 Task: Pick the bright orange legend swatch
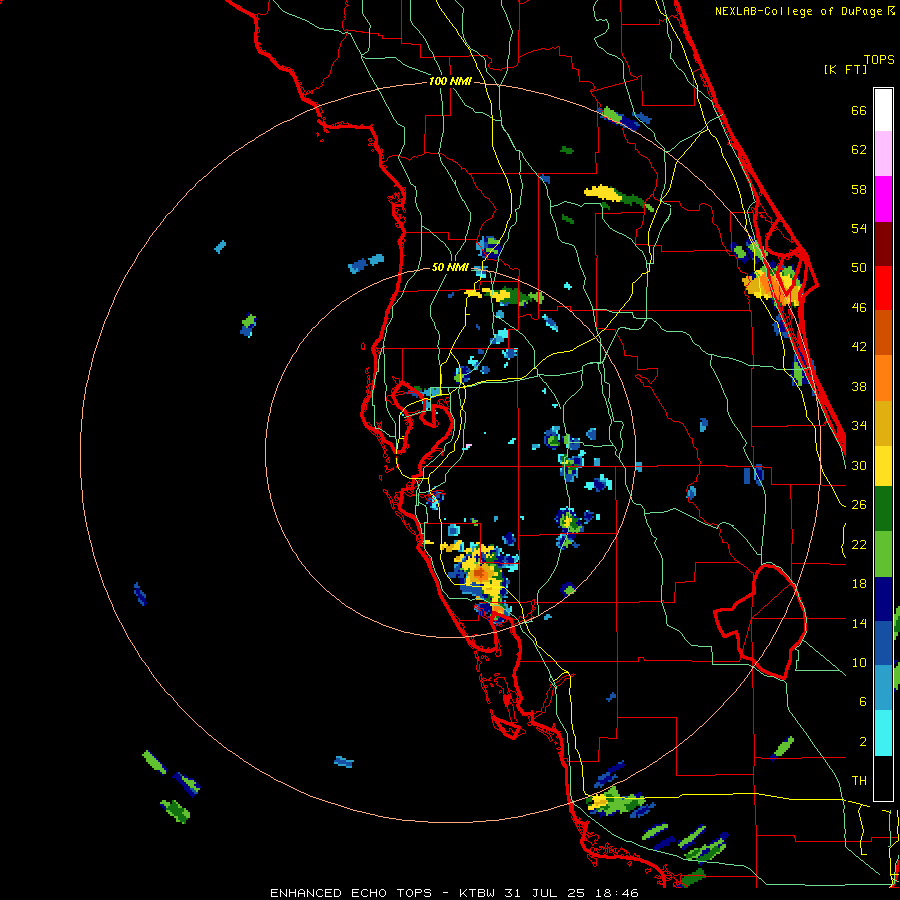coord(883,377)
